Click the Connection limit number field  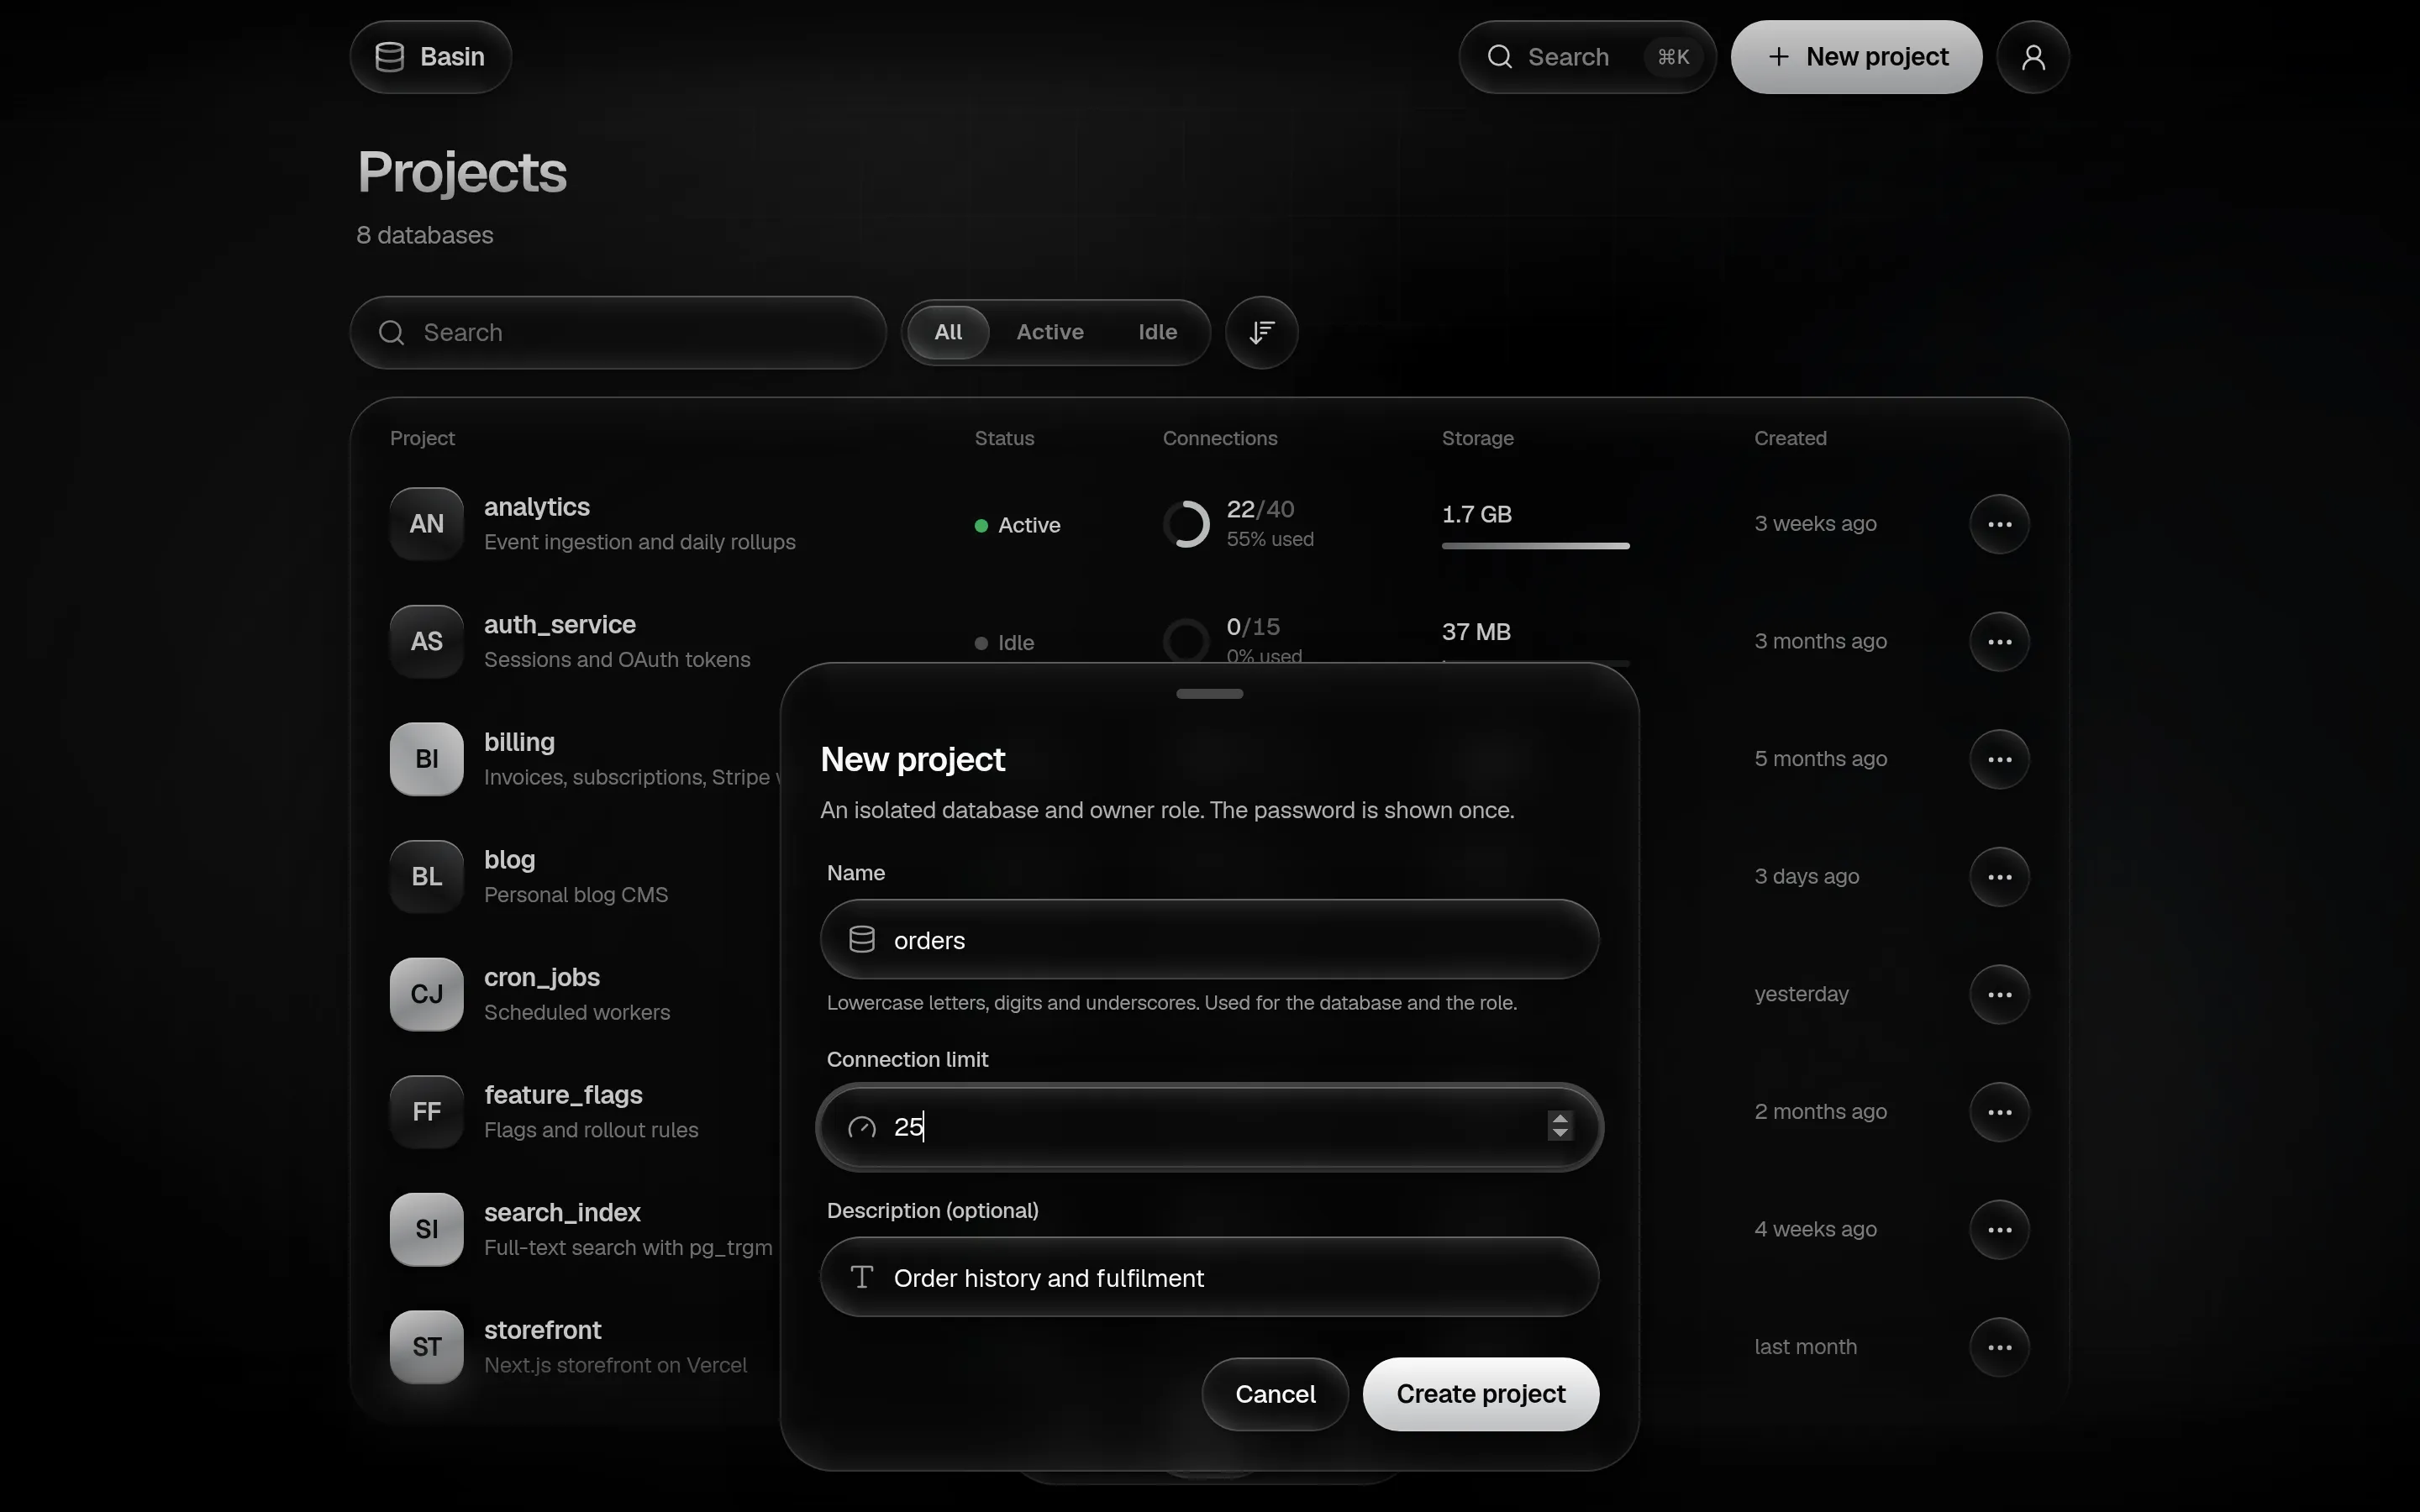(x=1209, y=1127)
